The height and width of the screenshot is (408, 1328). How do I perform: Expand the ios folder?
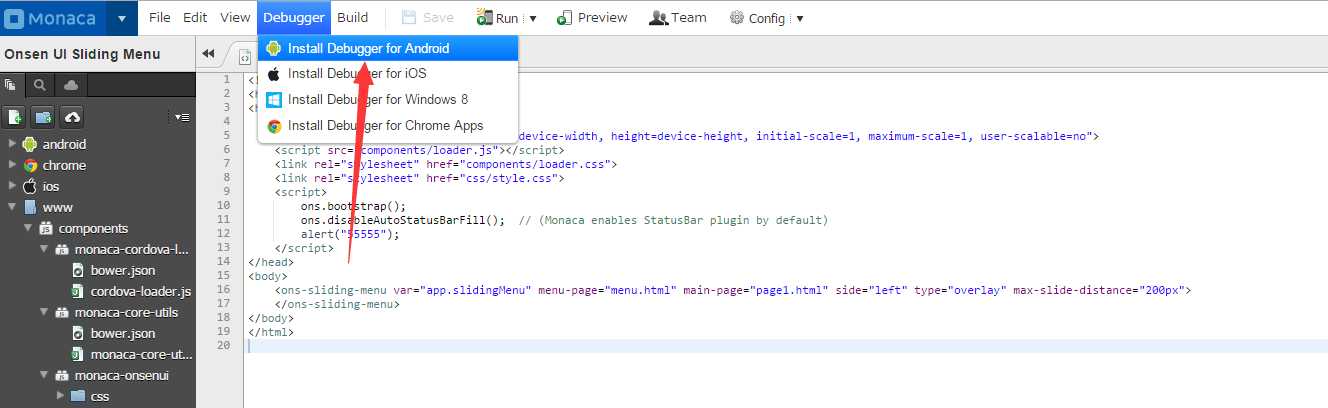[11, 186]
